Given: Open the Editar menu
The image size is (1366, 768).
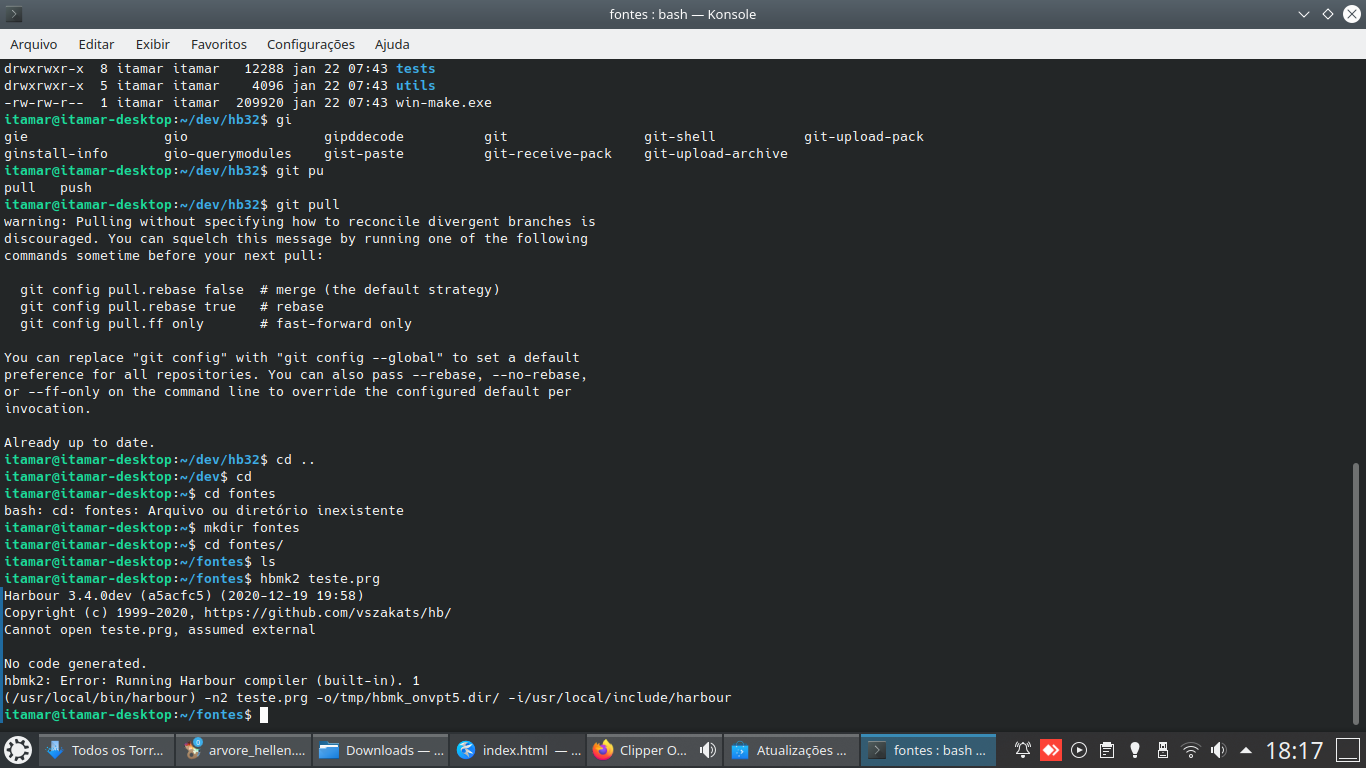Looking at the screenshot, I should point(96,44).
